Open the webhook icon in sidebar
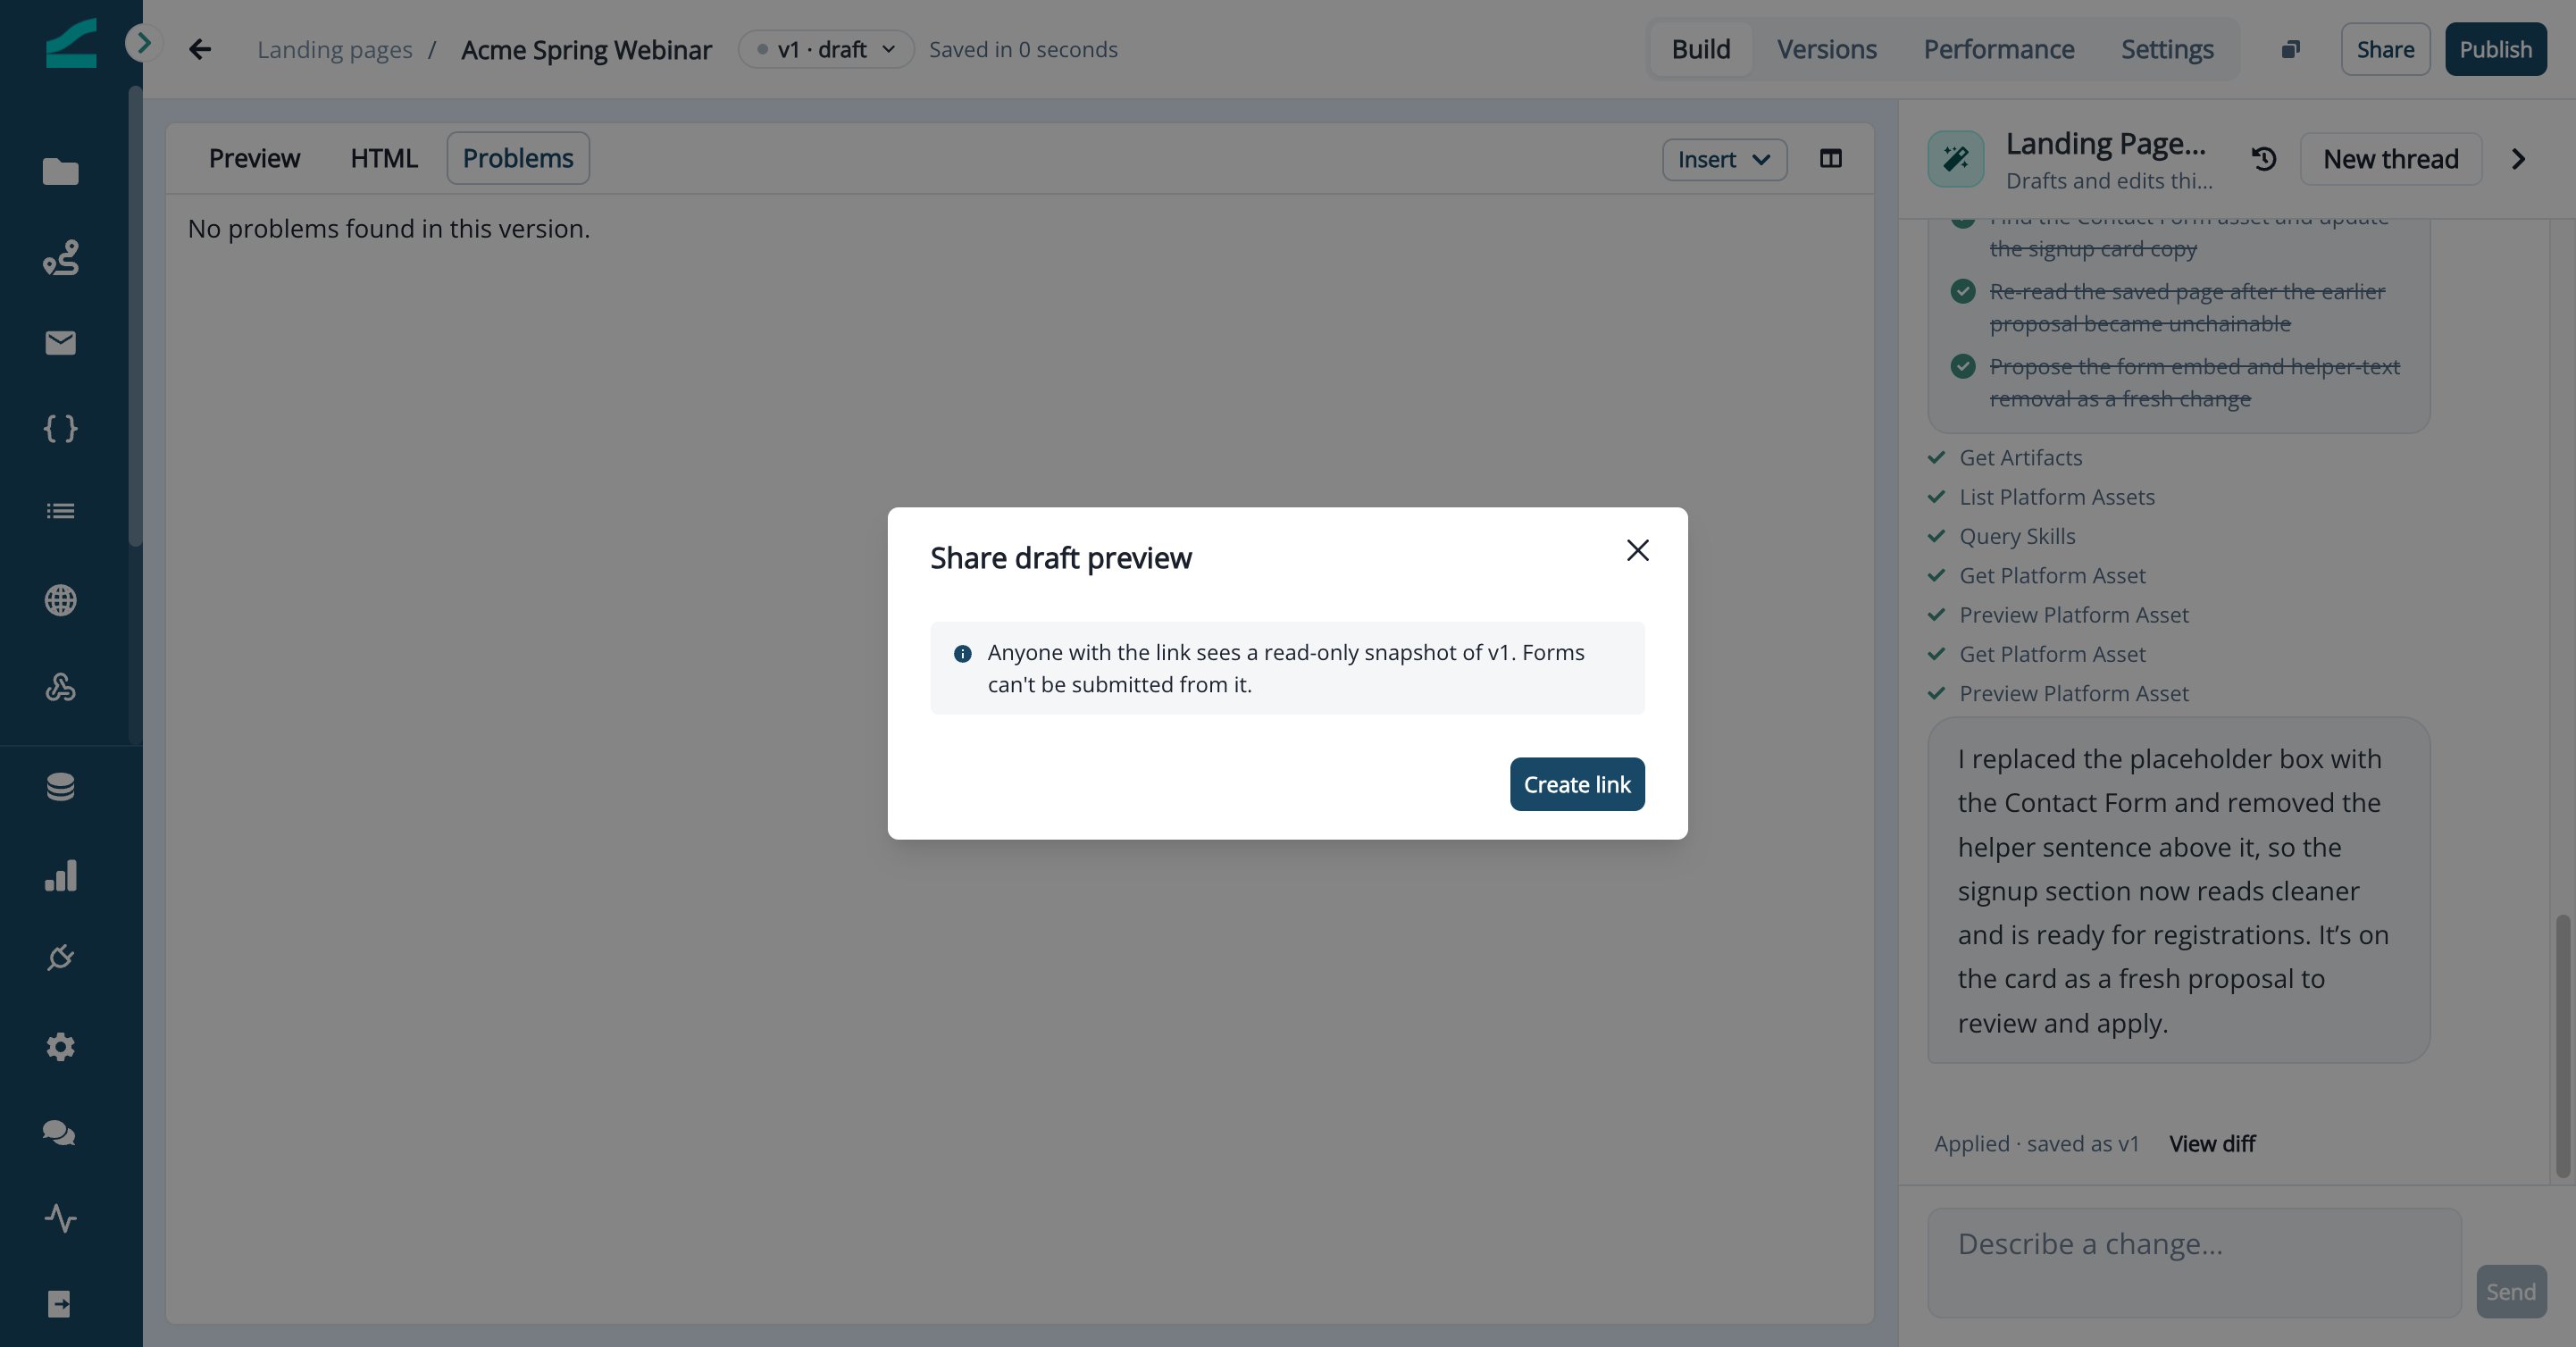 click(x=60, y=687)
